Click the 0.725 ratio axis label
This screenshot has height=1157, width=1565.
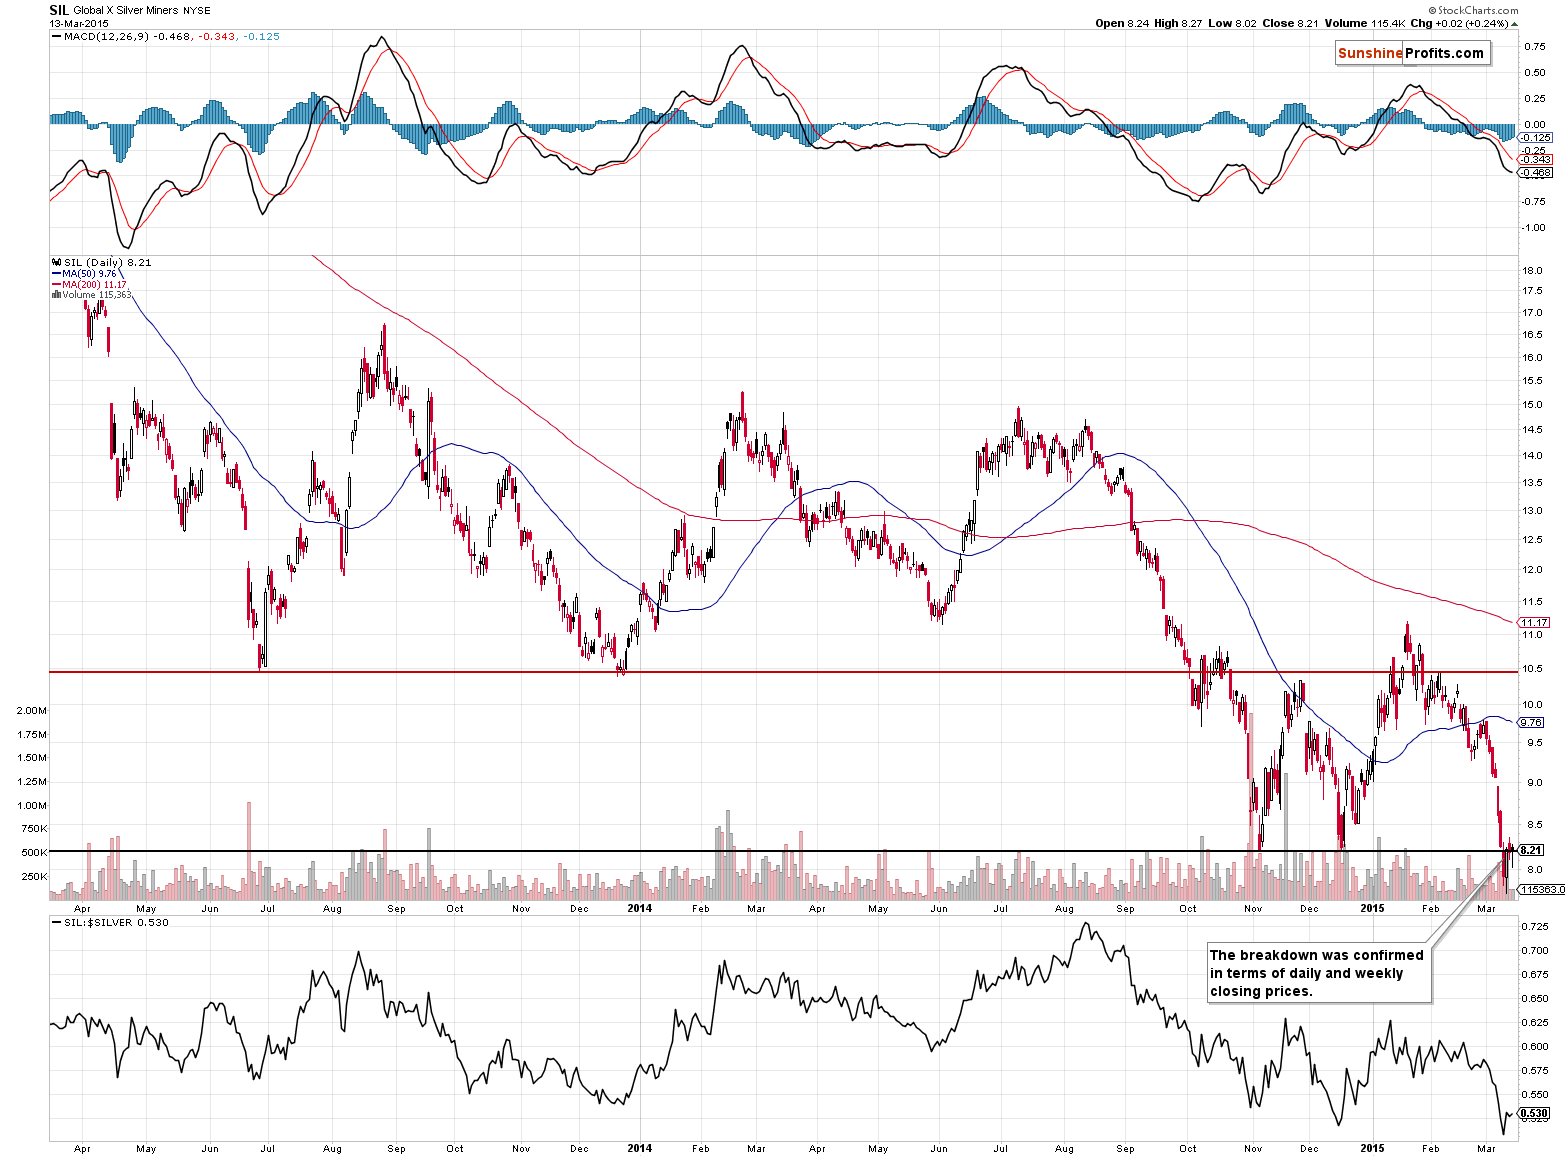pyautogui.click(x=1535, y=926)
